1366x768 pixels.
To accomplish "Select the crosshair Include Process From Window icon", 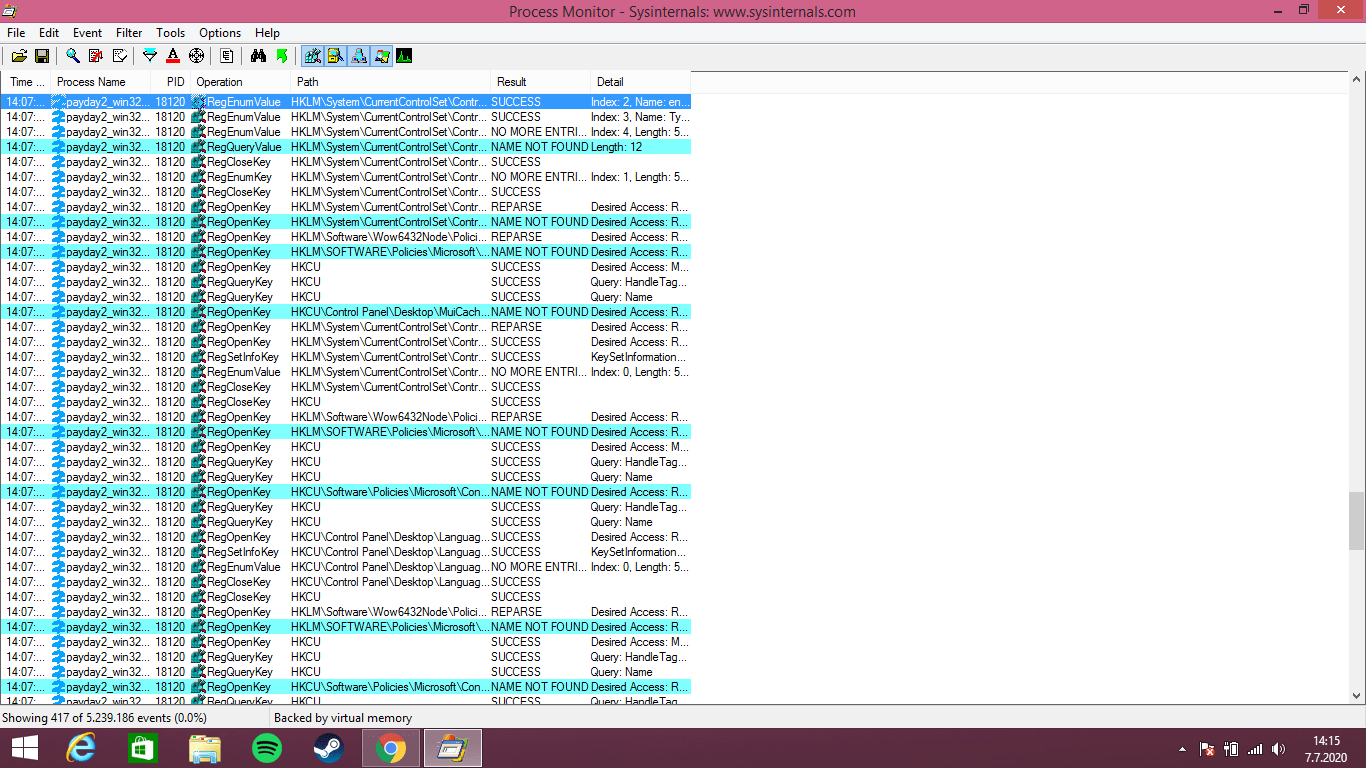I will coord(196,56).
